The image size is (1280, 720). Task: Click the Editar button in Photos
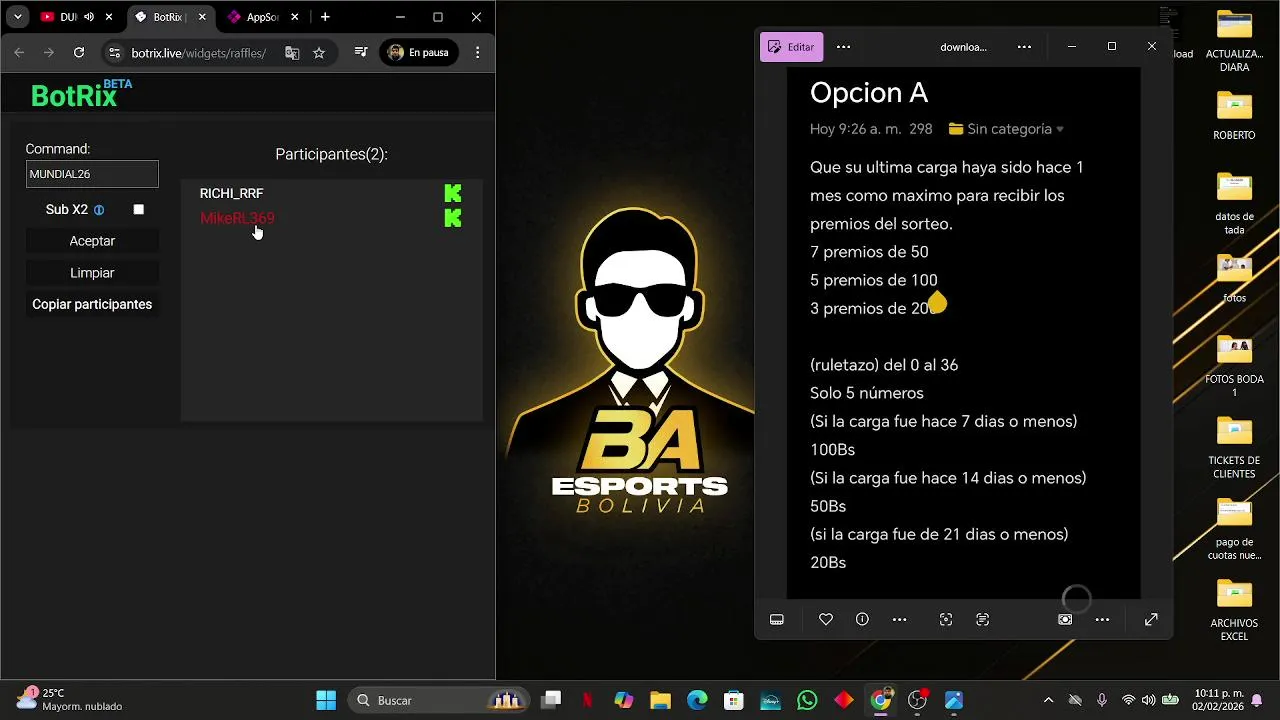[791, 47]
